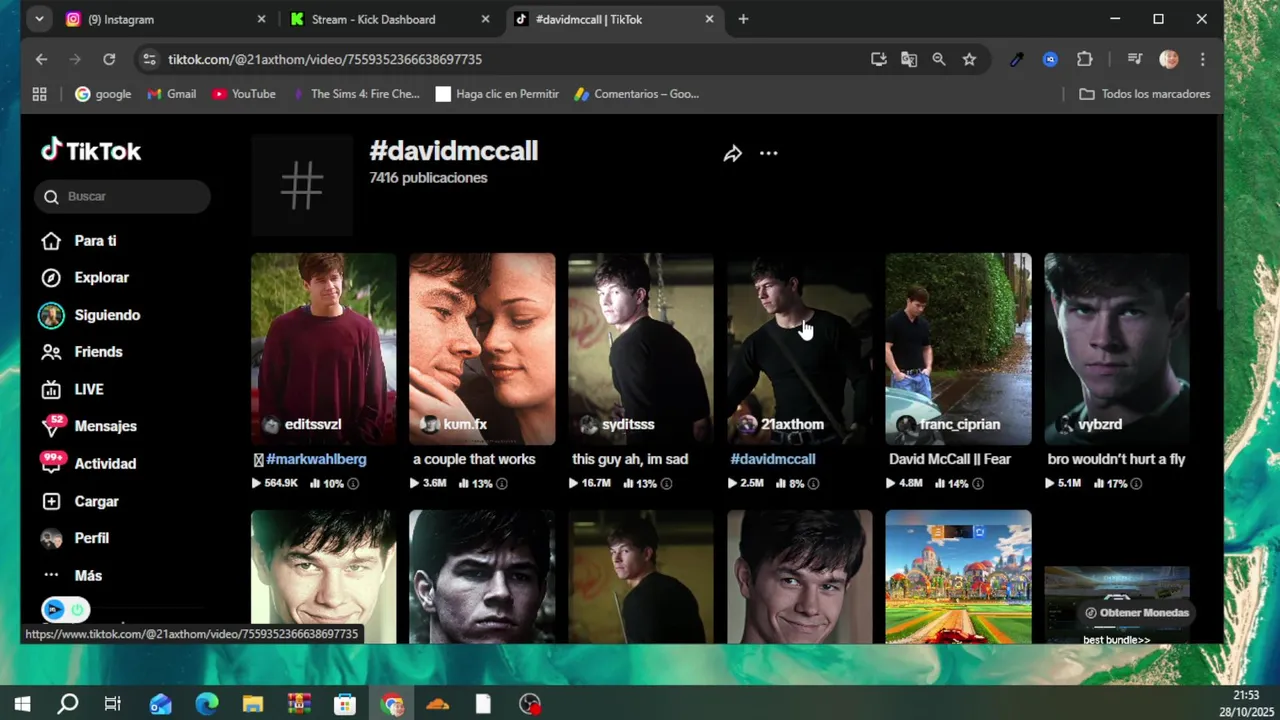Screen dimensions: 1280x720
Task: Open the Rocket League game video thumbnail
Action: click(x=958, y=577)
